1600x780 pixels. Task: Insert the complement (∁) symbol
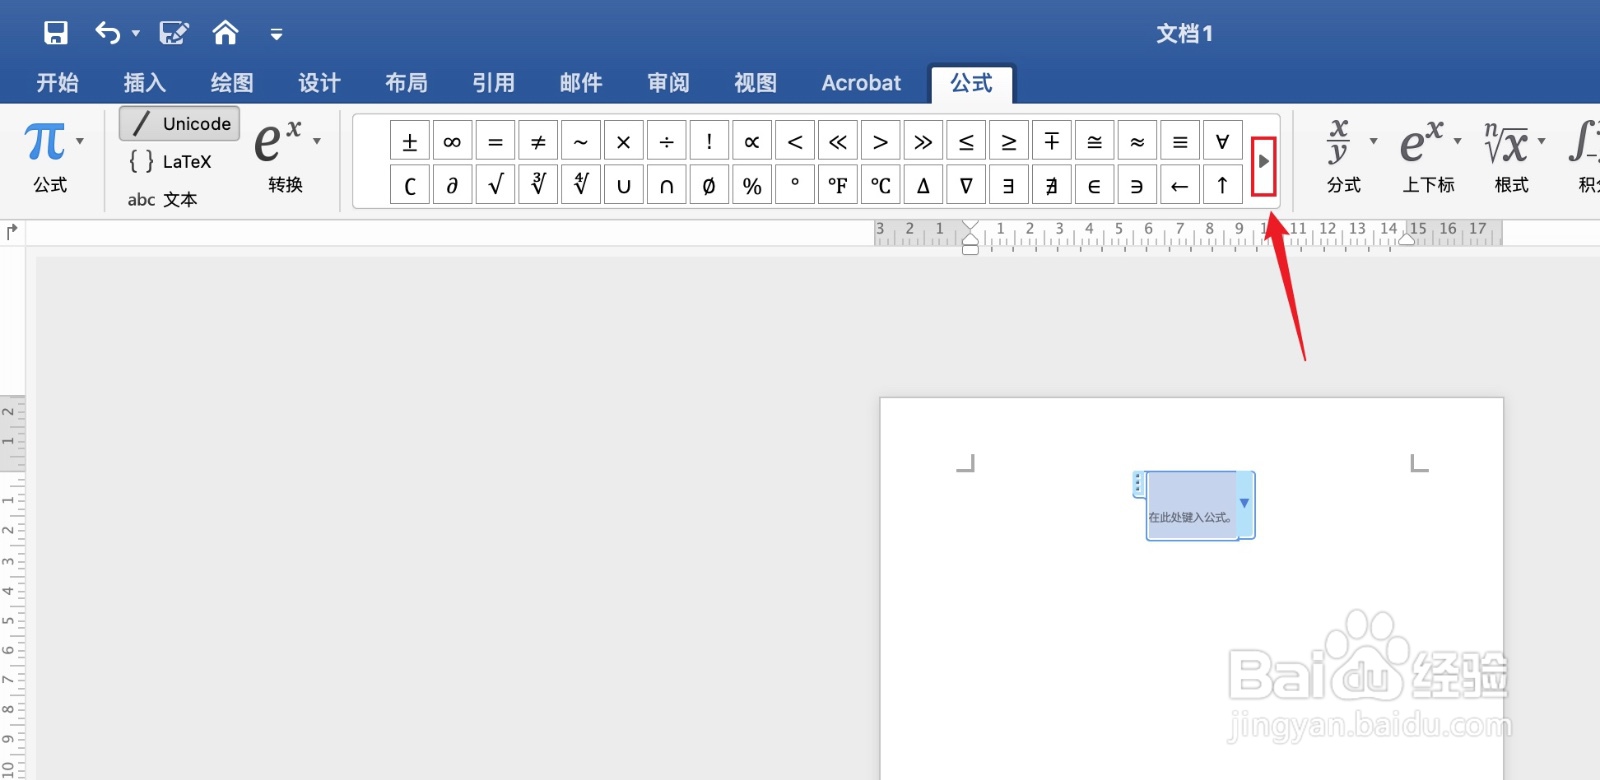coord(410,185)
